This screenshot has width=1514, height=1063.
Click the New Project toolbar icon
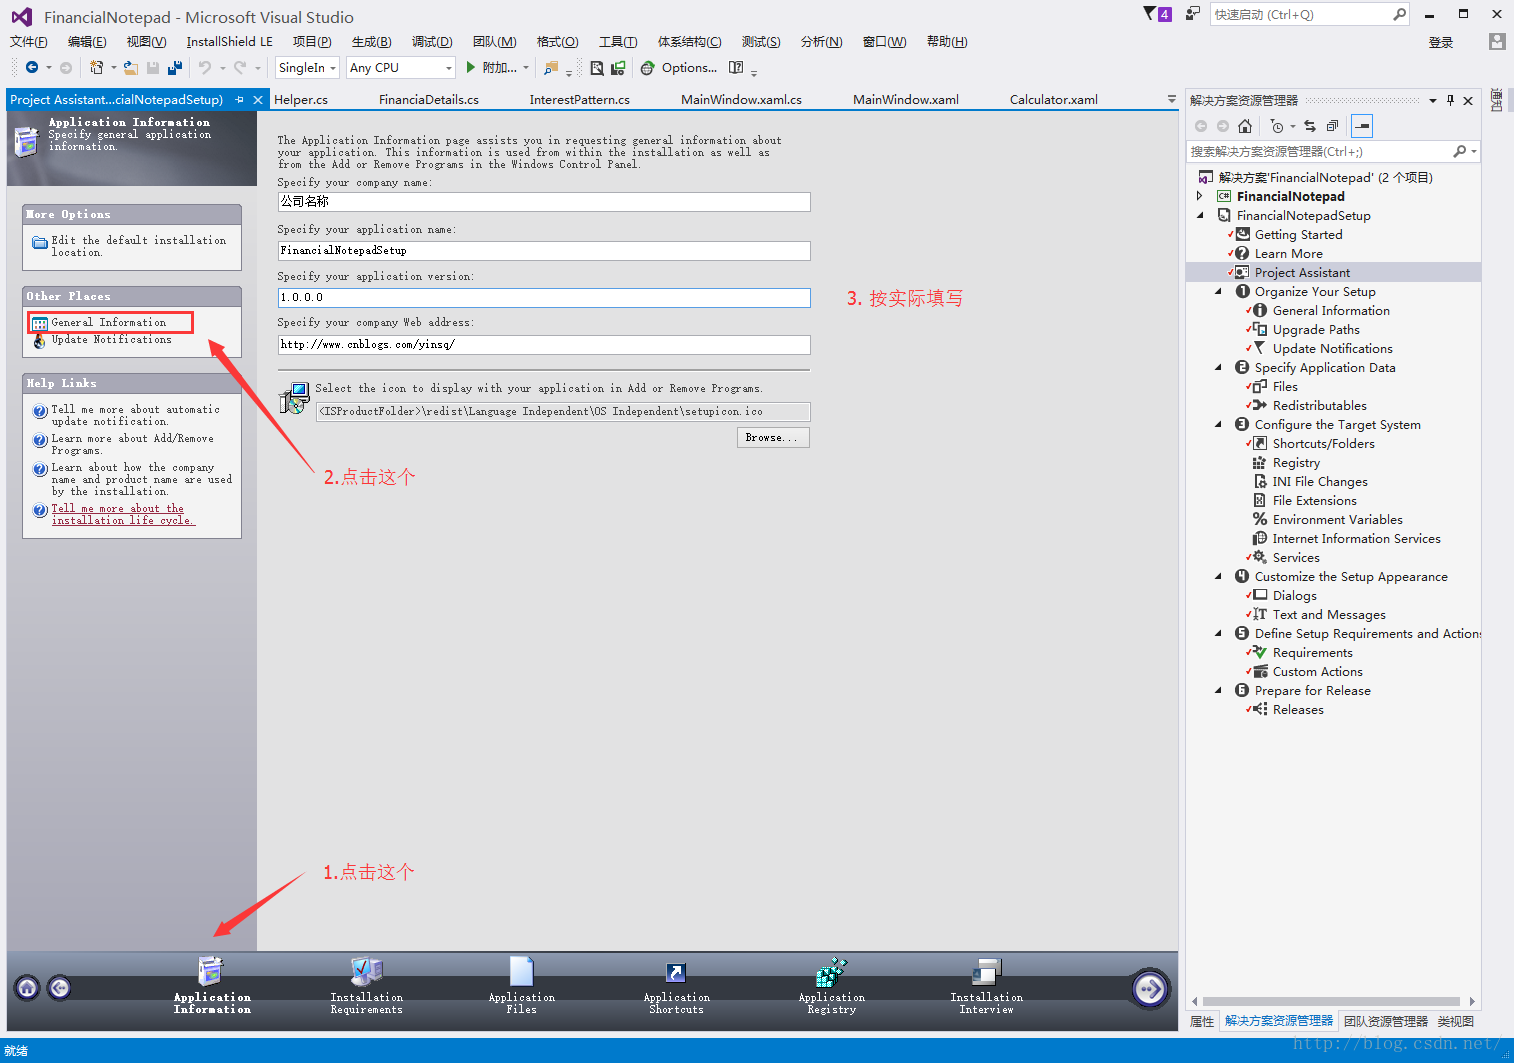pyautogui.click(x=96, y=67)
